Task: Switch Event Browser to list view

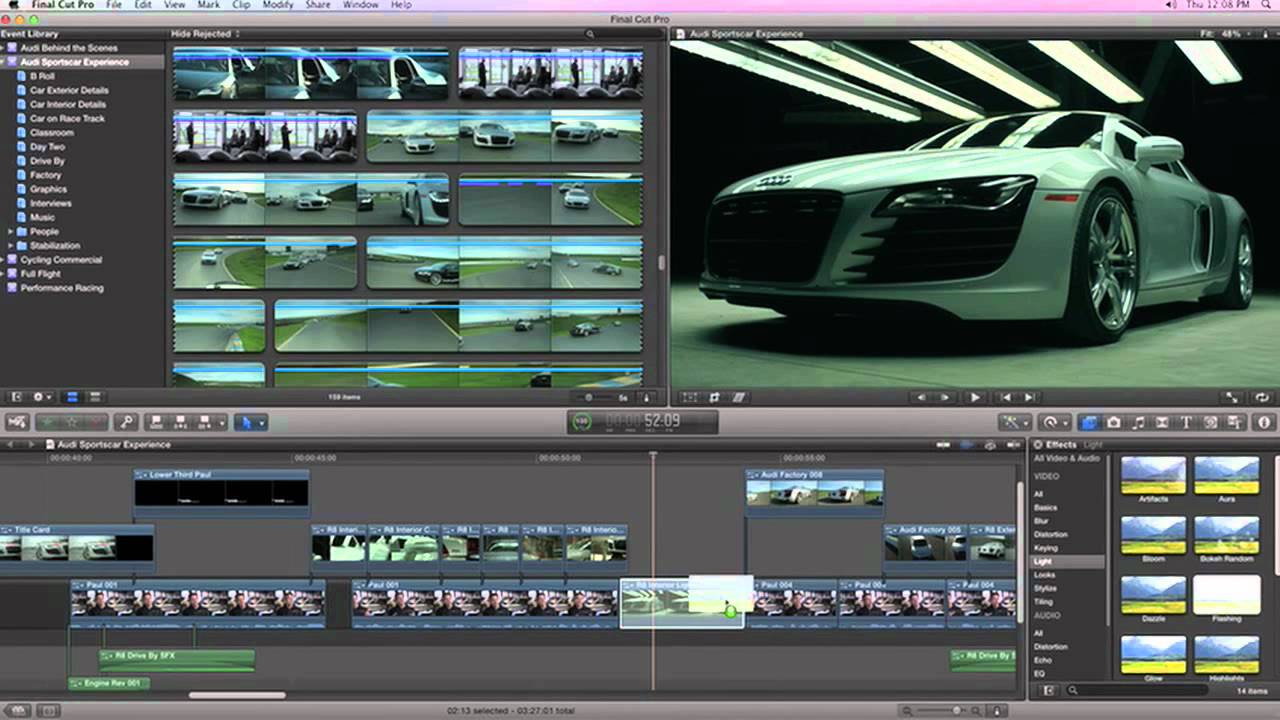Action: [94, 397]
